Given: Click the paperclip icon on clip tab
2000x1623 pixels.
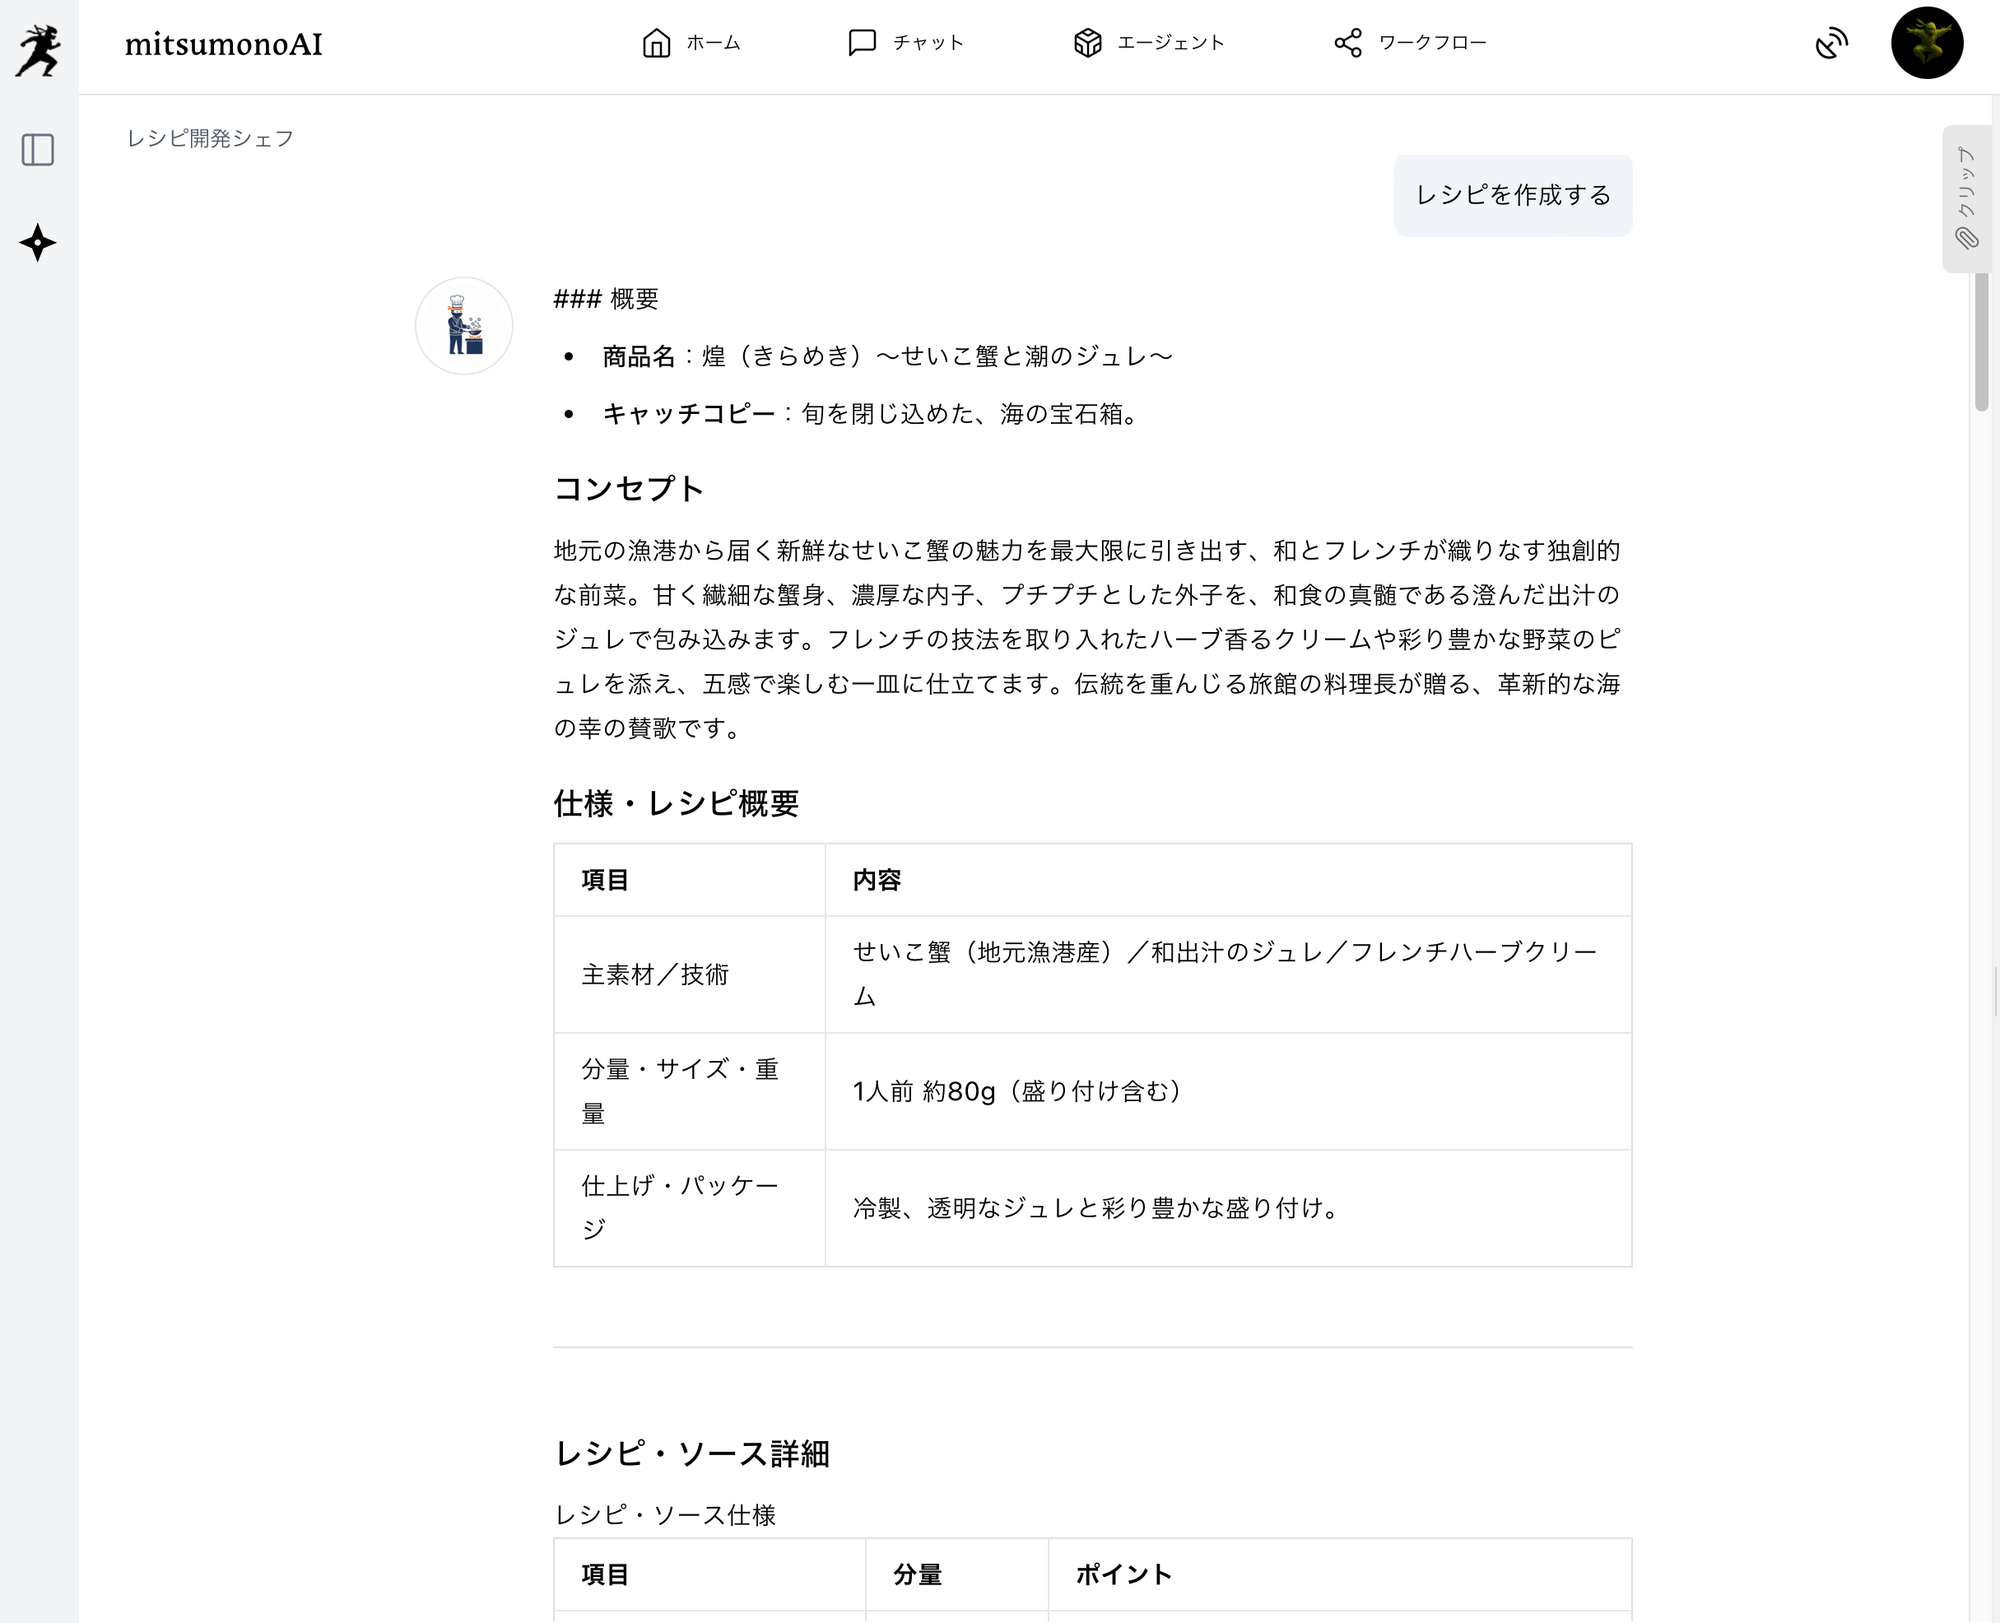Looking at the screenshot, I should (1966, 238).
